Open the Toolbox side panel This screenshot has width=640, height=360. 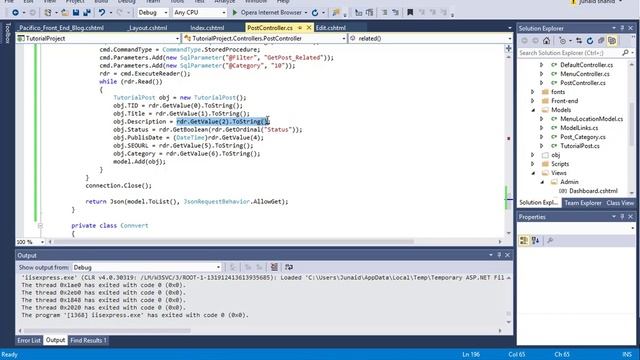7,33
